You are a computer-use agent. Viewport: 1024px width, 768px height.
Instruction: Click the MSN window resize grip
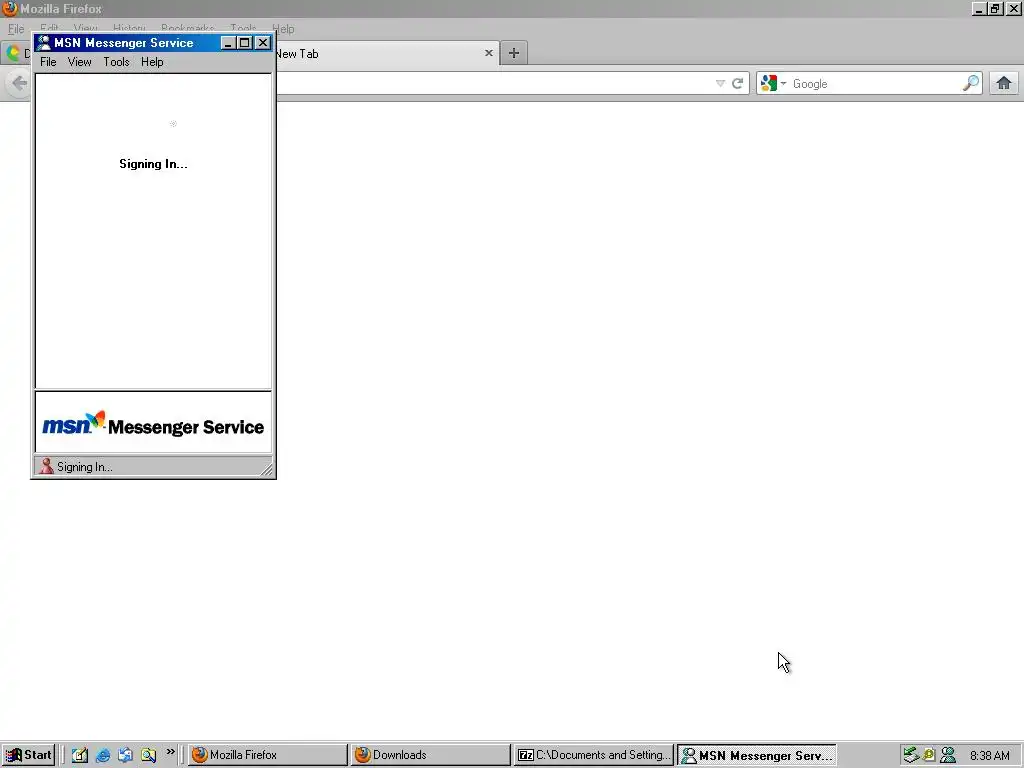pyautogui.click(x=266, y=468)
